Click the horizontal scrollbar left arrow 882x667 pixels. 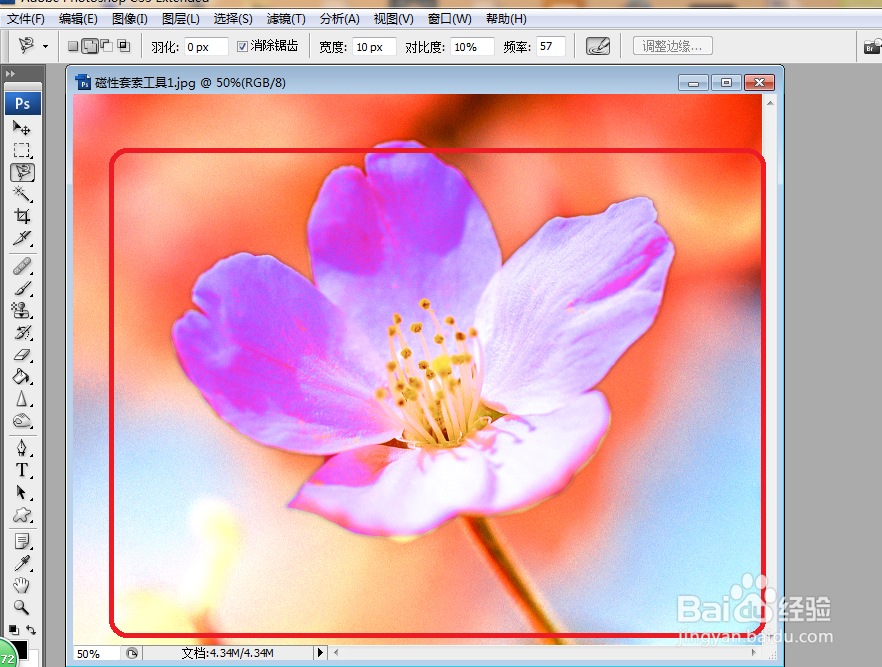pyautogui.click(x=336, y=652)
